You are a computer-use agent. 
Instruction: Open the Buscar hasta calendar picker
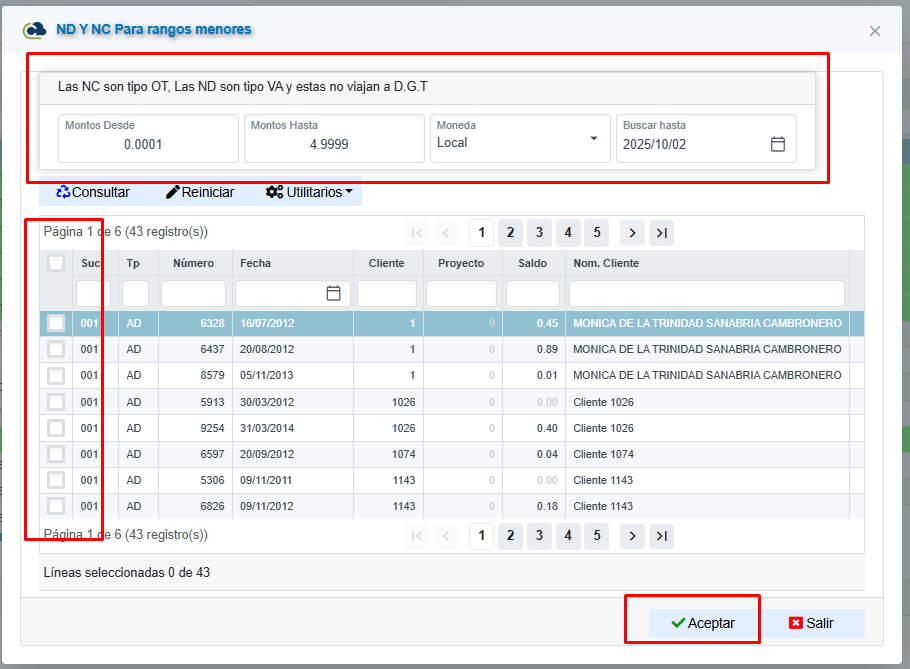click(x=777, y=144)
